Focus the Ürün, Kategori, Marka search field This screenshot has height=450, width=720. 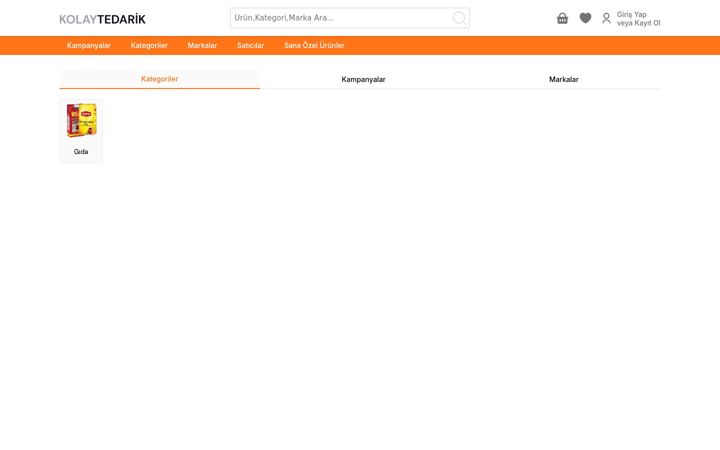(x=349, y=18)
